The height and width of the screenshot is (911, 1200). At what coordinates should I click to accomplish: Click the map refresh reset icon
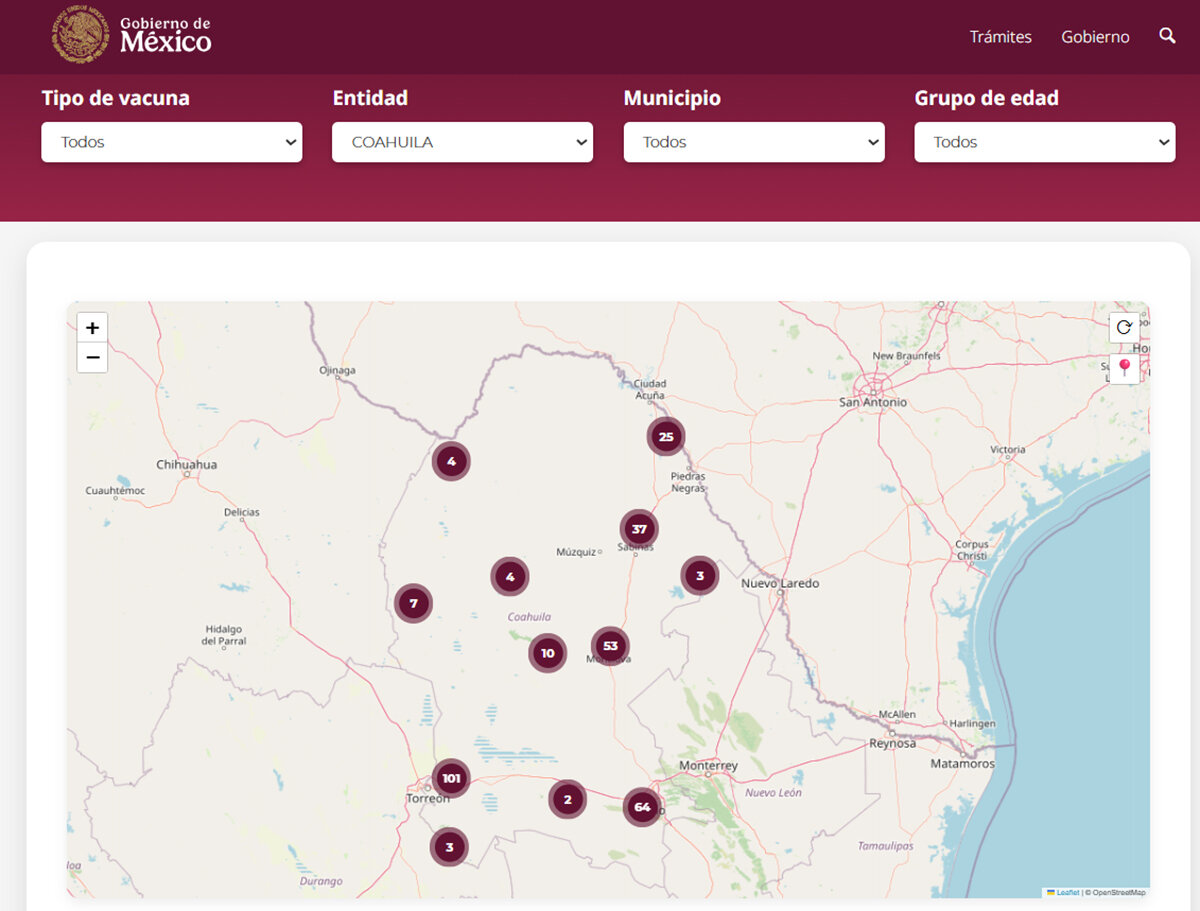(1124, 328)
